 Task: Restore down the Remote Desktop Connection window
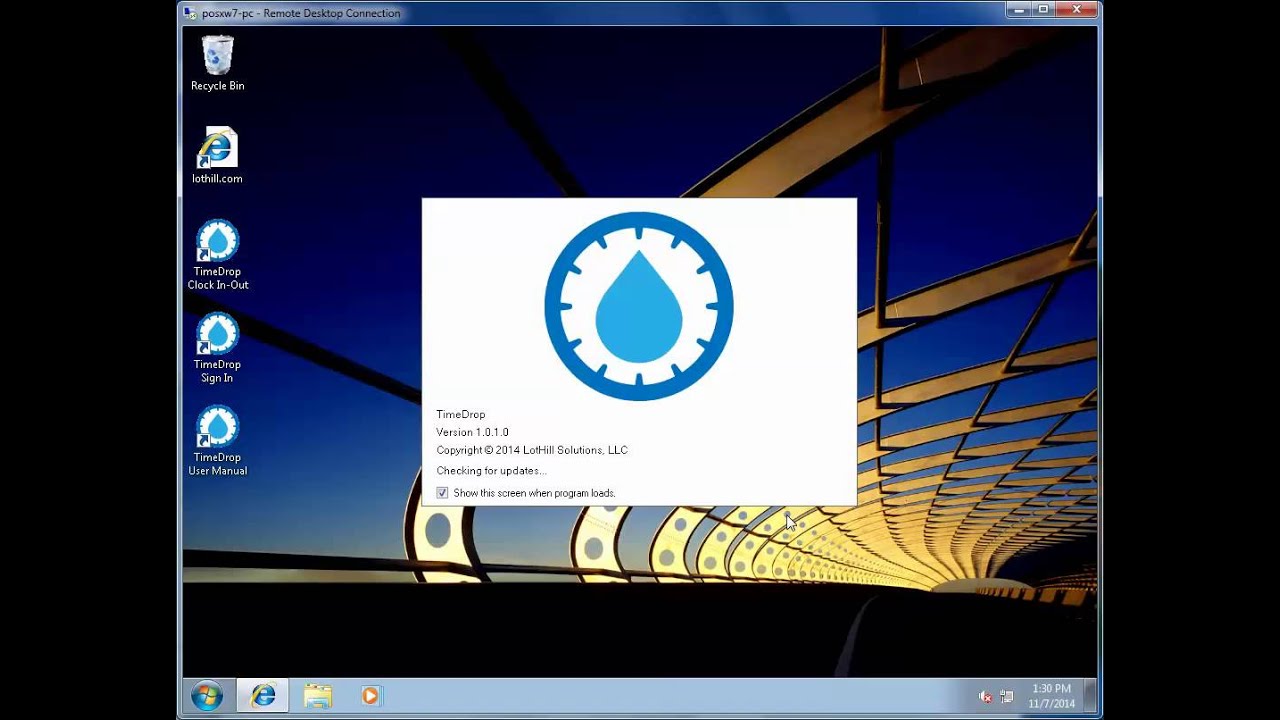click(1044, 10)
